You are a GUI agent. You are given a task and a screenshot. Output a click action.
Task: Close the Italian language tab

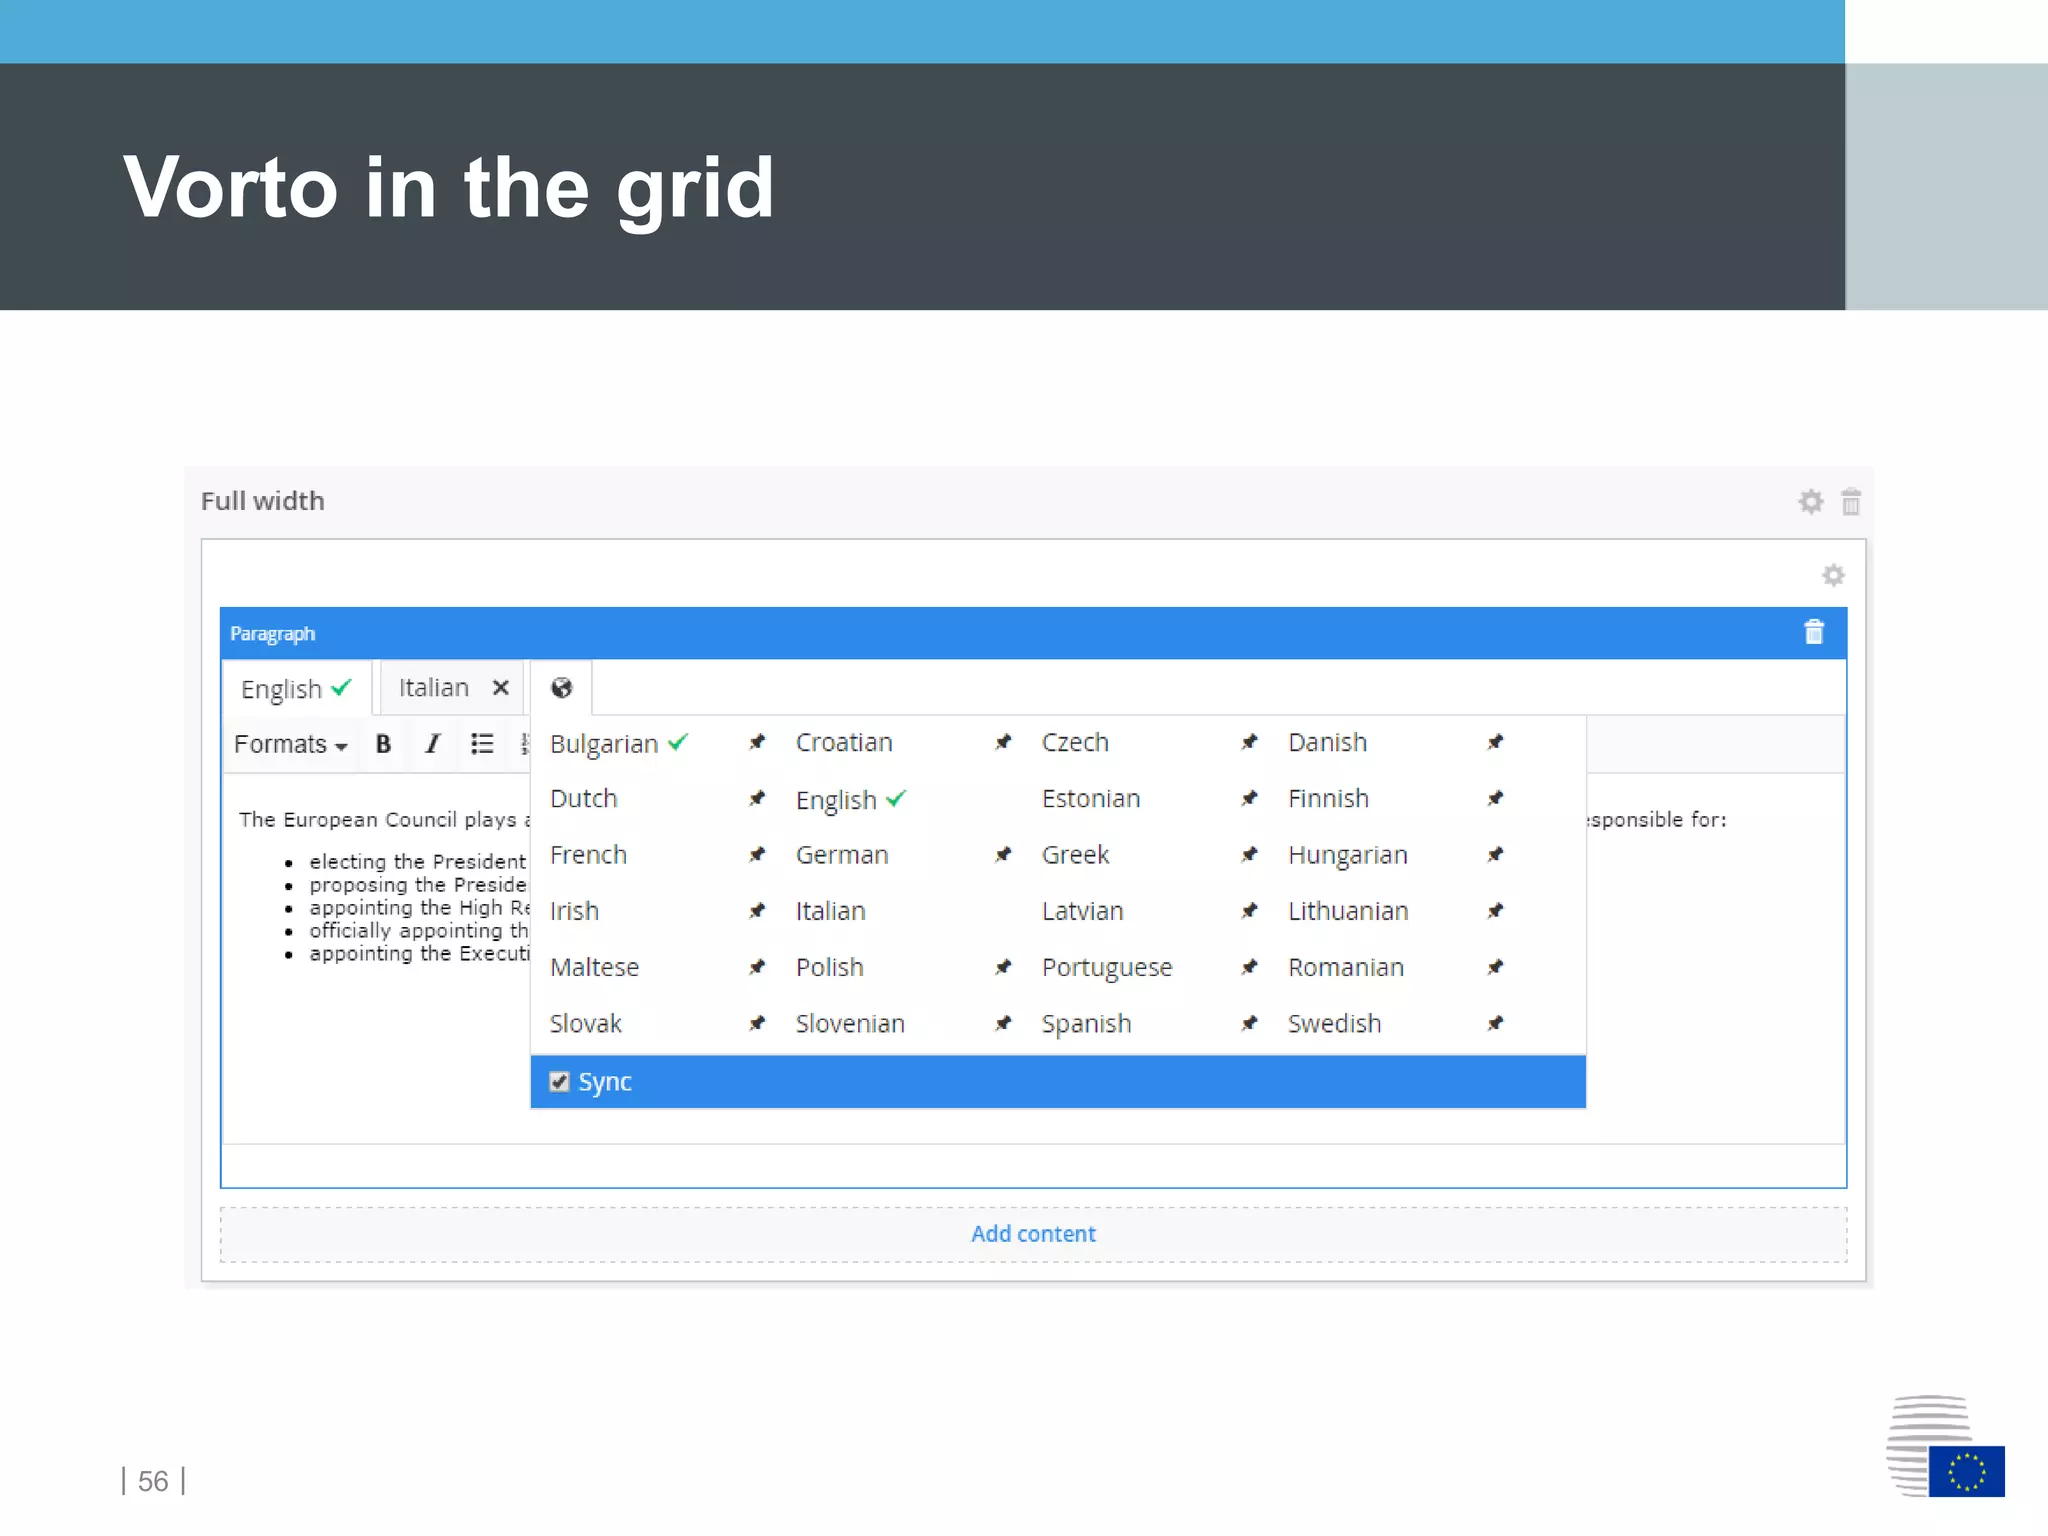coord(501,688)
